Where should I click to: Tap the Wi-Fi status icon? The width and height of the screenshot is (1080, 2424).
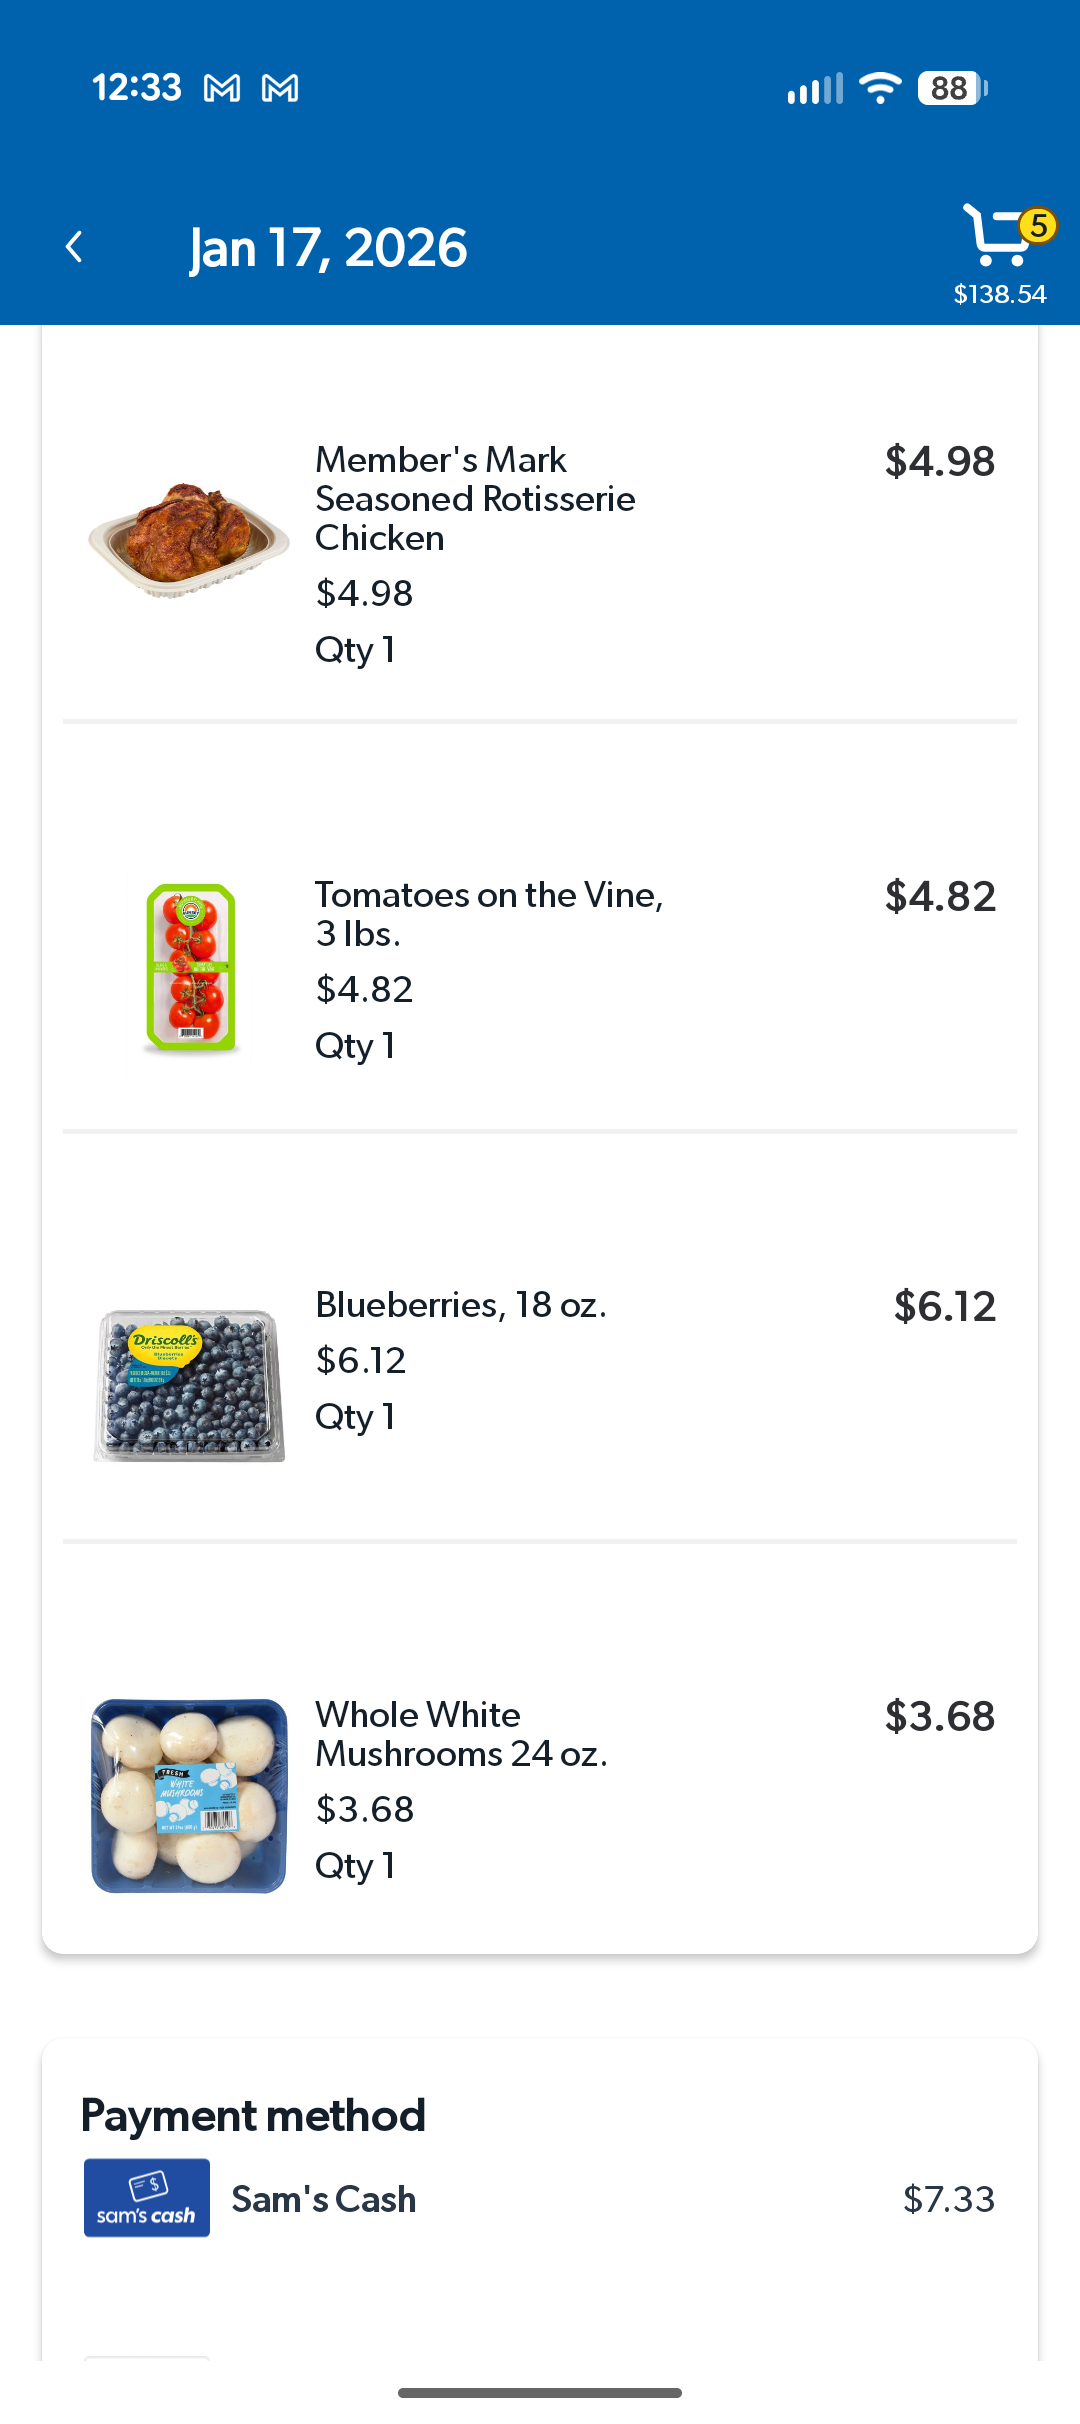(x=881, y=88)
